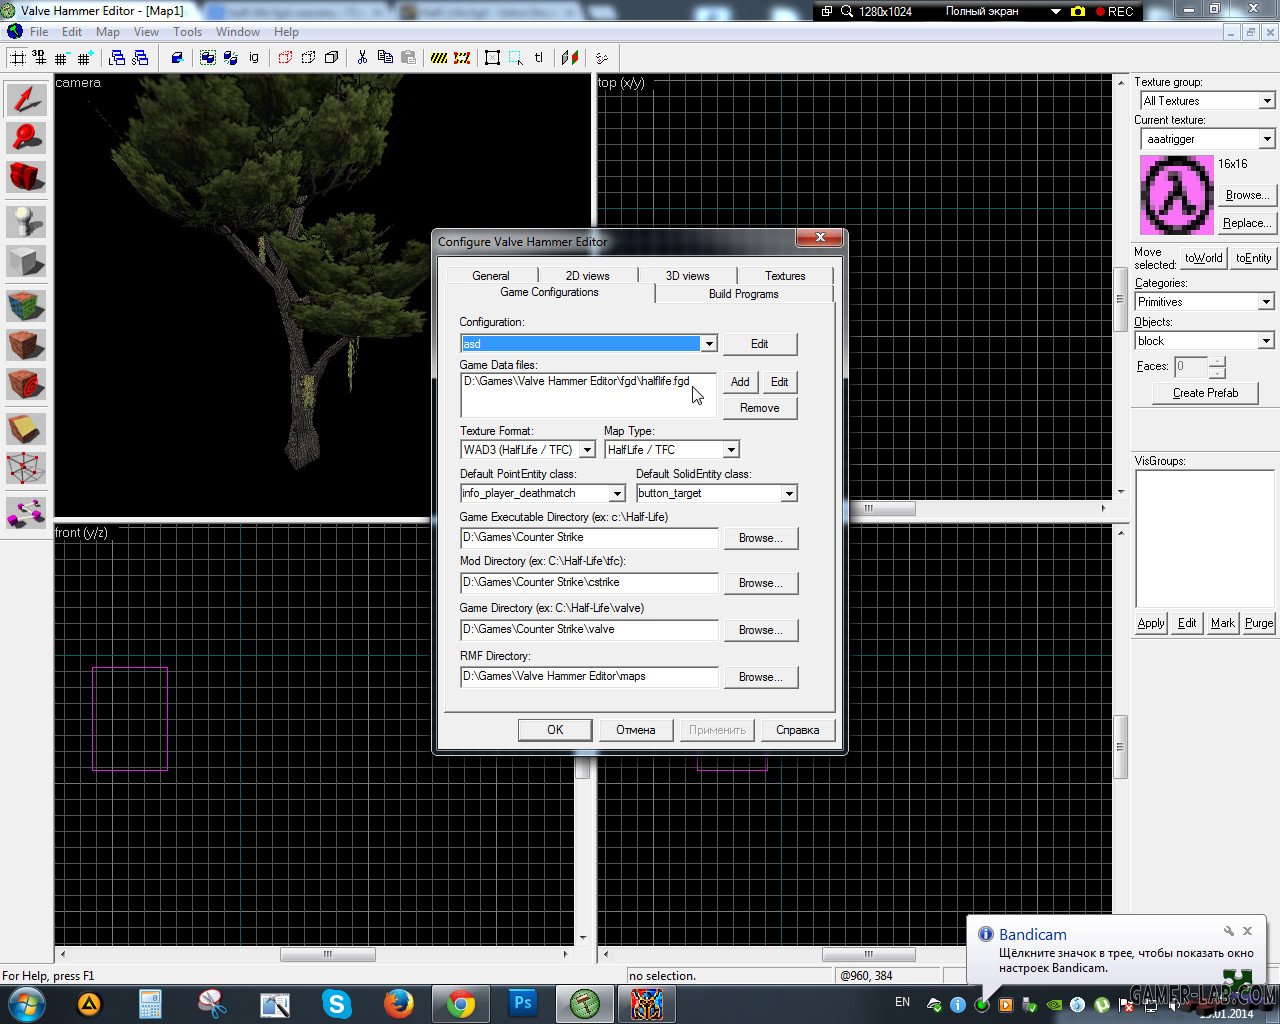The height and width of the screenshot is (1024, 1280).
Task: Confirm the dialog with OK
Action: coord(555,730)
